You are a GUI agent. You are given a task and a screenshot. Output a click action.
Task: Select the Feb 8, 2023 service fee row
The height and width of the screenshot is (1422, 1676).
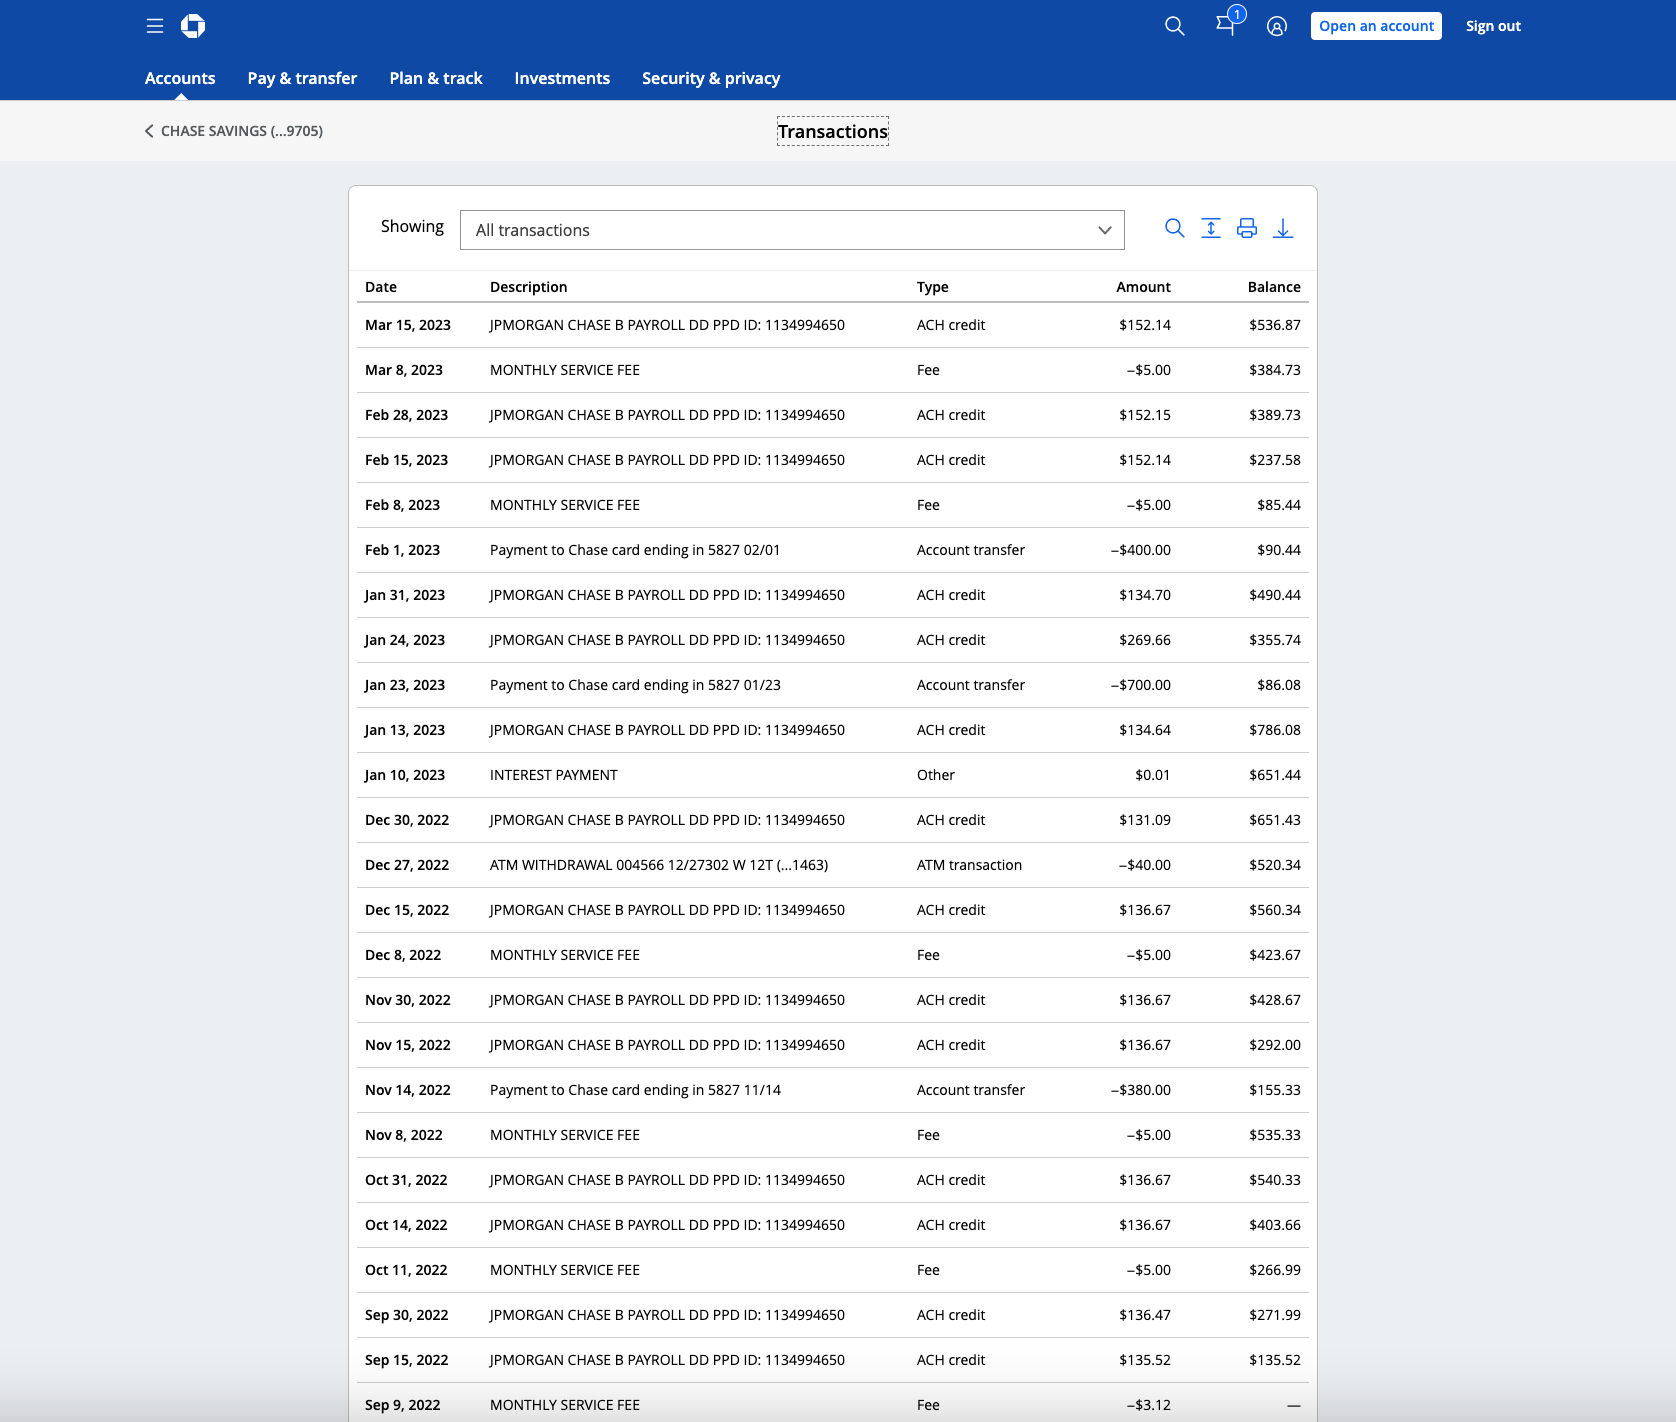(x=833, y=505)
